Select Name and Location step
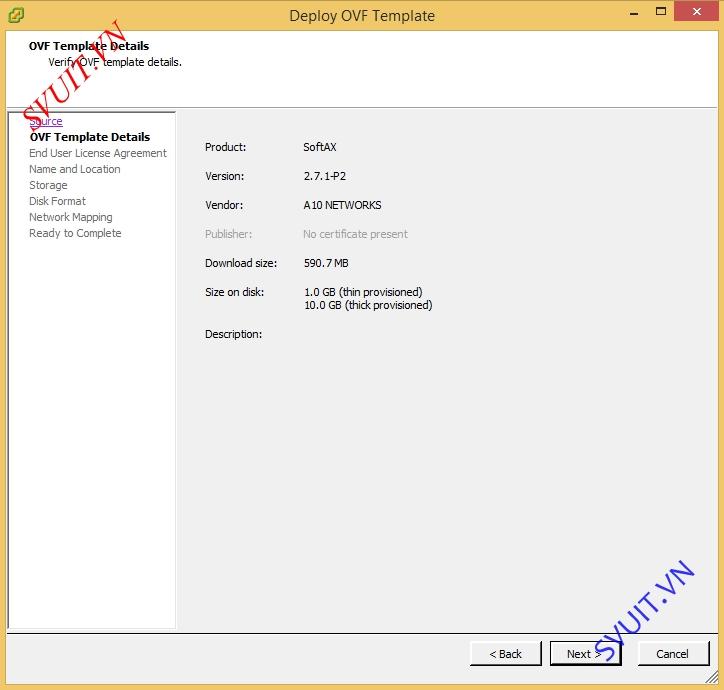 pyautogui.click(x=75, y=169)
